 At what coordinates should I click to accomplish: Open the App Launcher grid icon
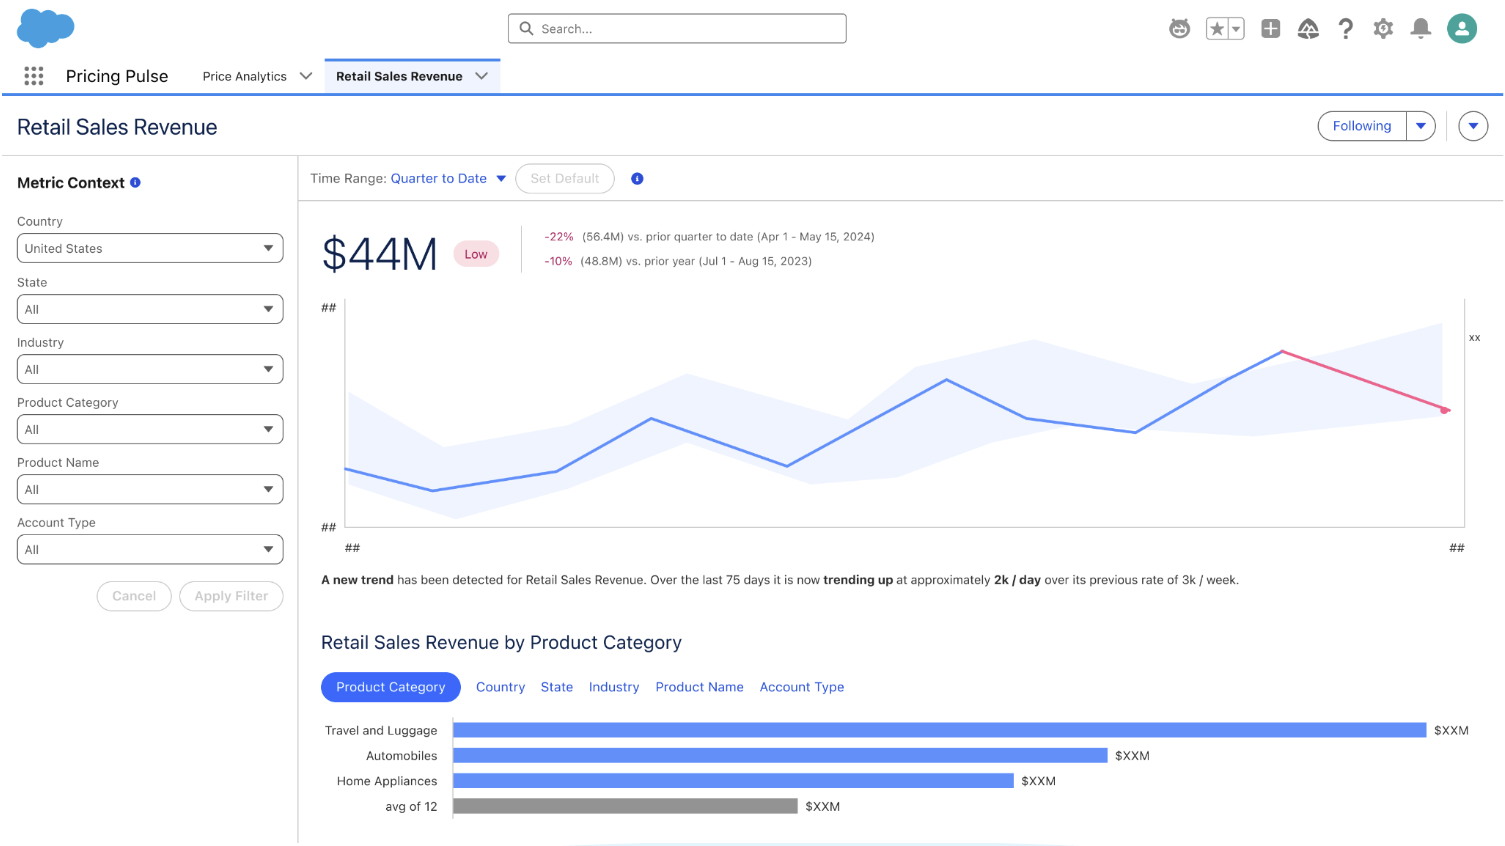tap(34, 76)
